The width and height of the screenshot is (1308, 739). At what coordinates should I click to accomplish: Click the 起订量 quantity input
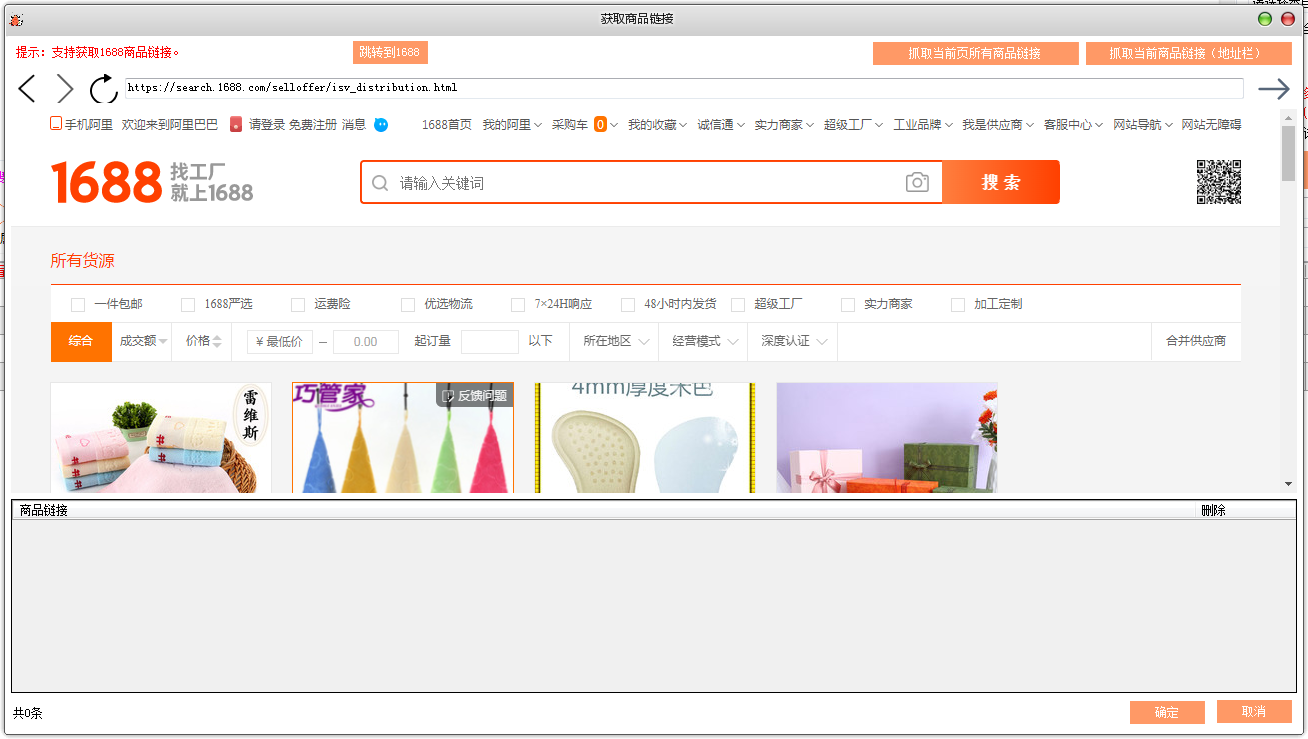tap(490, 342)
